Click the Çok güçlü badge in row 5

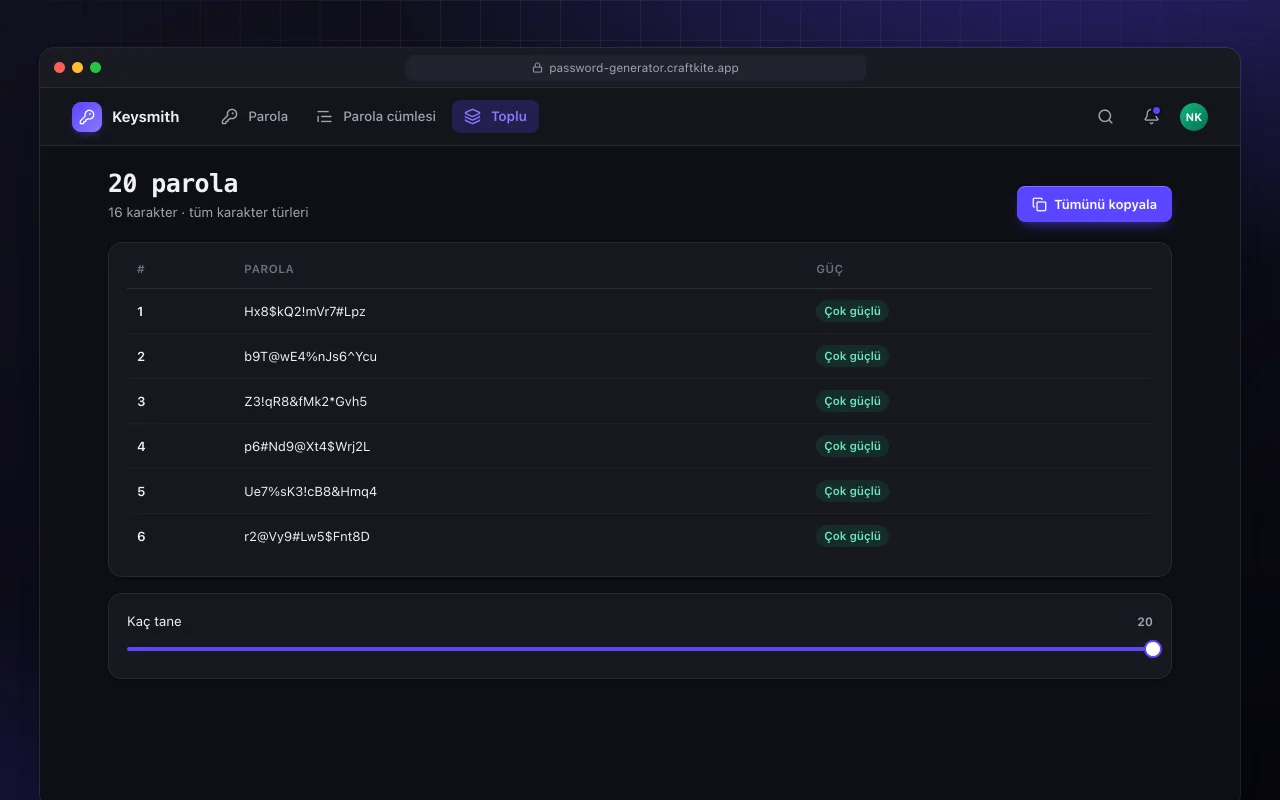(x=852, y=491)
